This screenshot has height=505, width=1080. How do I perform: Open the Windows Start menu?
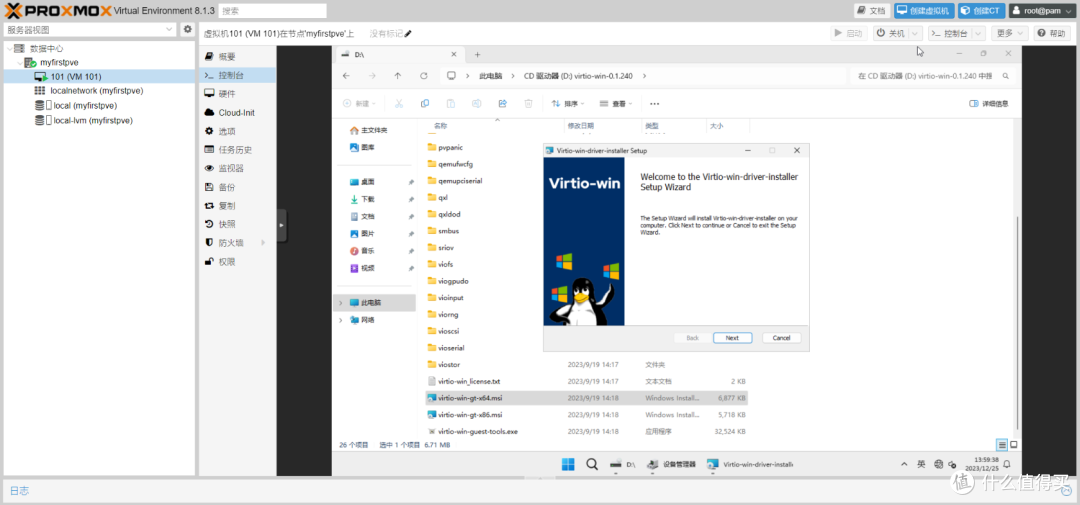[568, 464]
